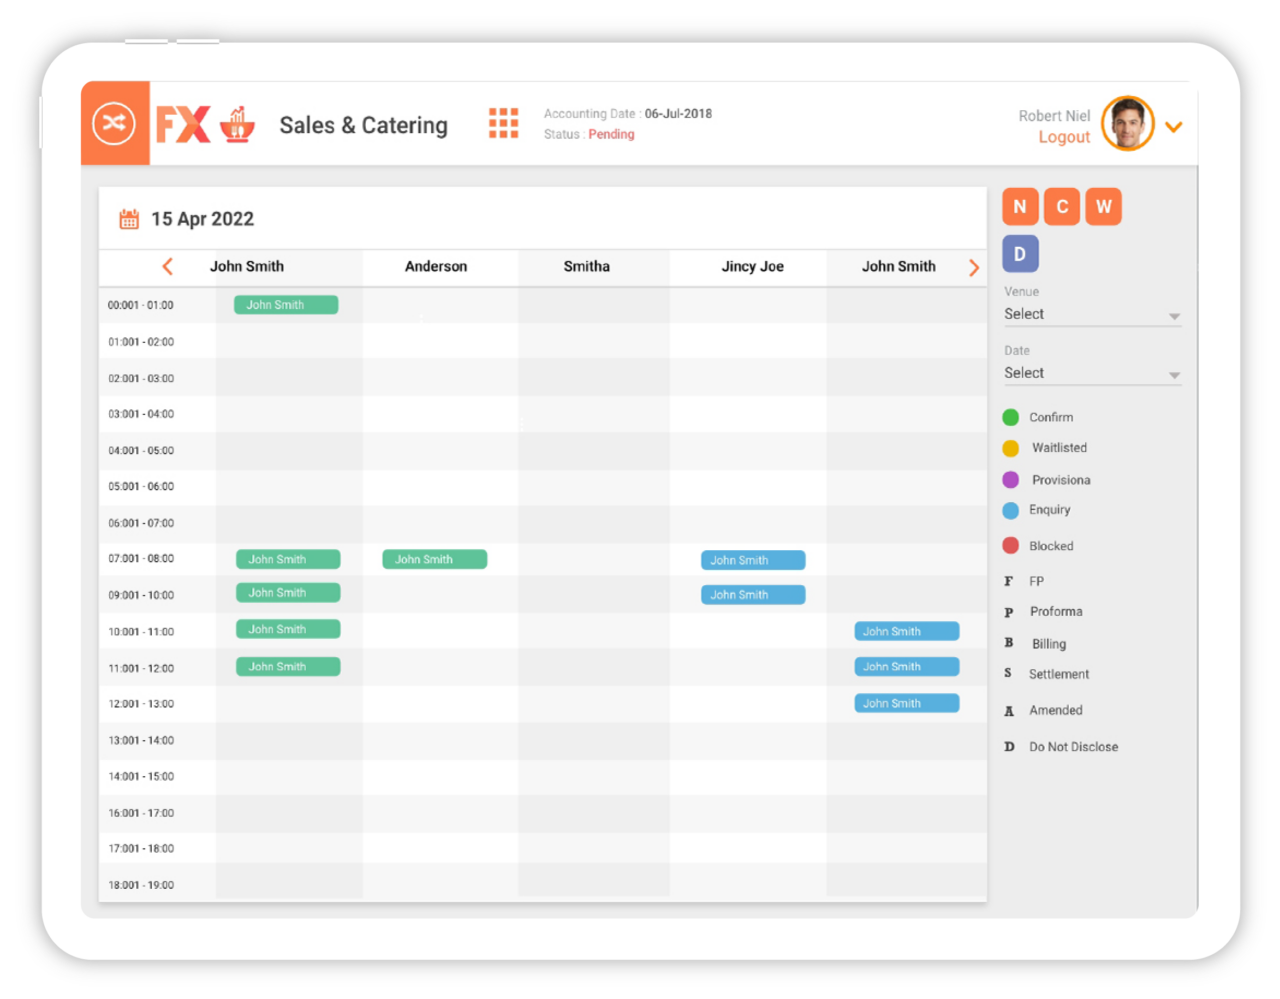1280x999 pixels.
Task: Click the FX Sales & Catering logo
Action: (200, 124)
